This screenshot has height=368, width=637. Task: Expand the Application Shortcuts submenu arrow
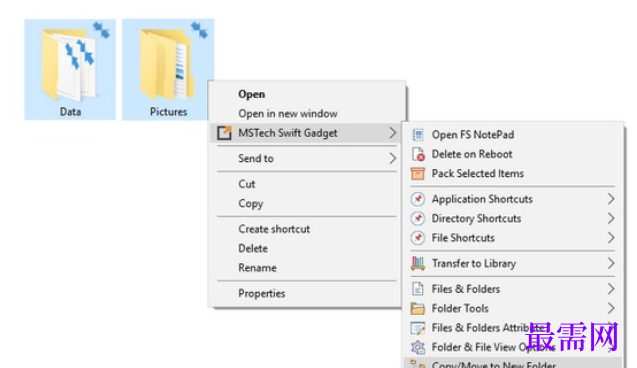point(611,199)
